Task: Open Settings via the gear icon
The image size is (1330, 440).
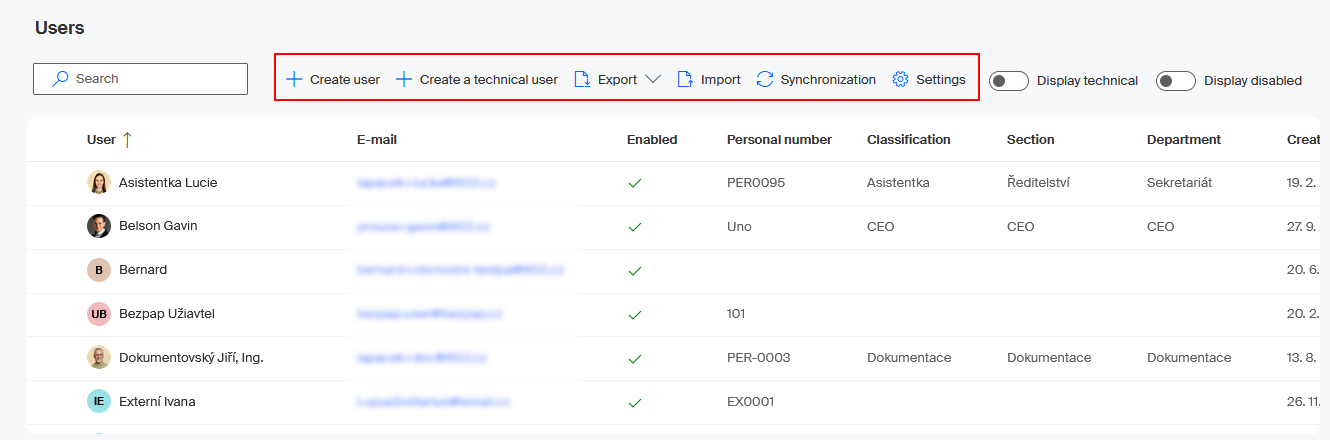Action: click(900, 79)
